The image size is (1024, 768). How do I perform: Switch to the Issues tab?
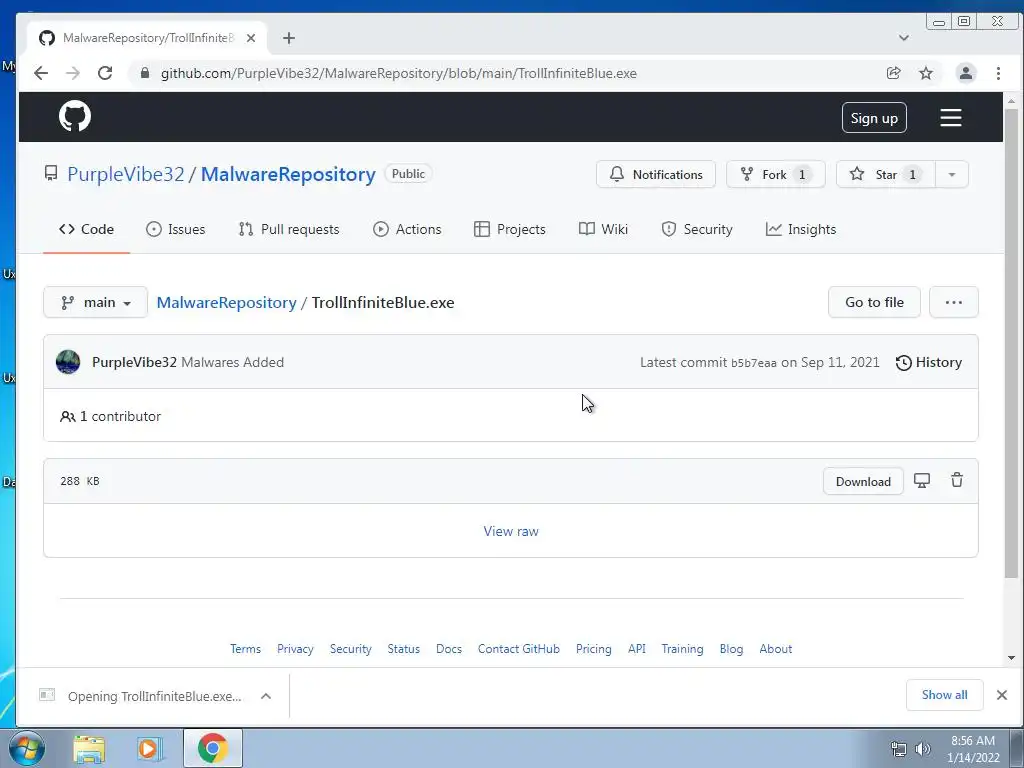(176, 229)
